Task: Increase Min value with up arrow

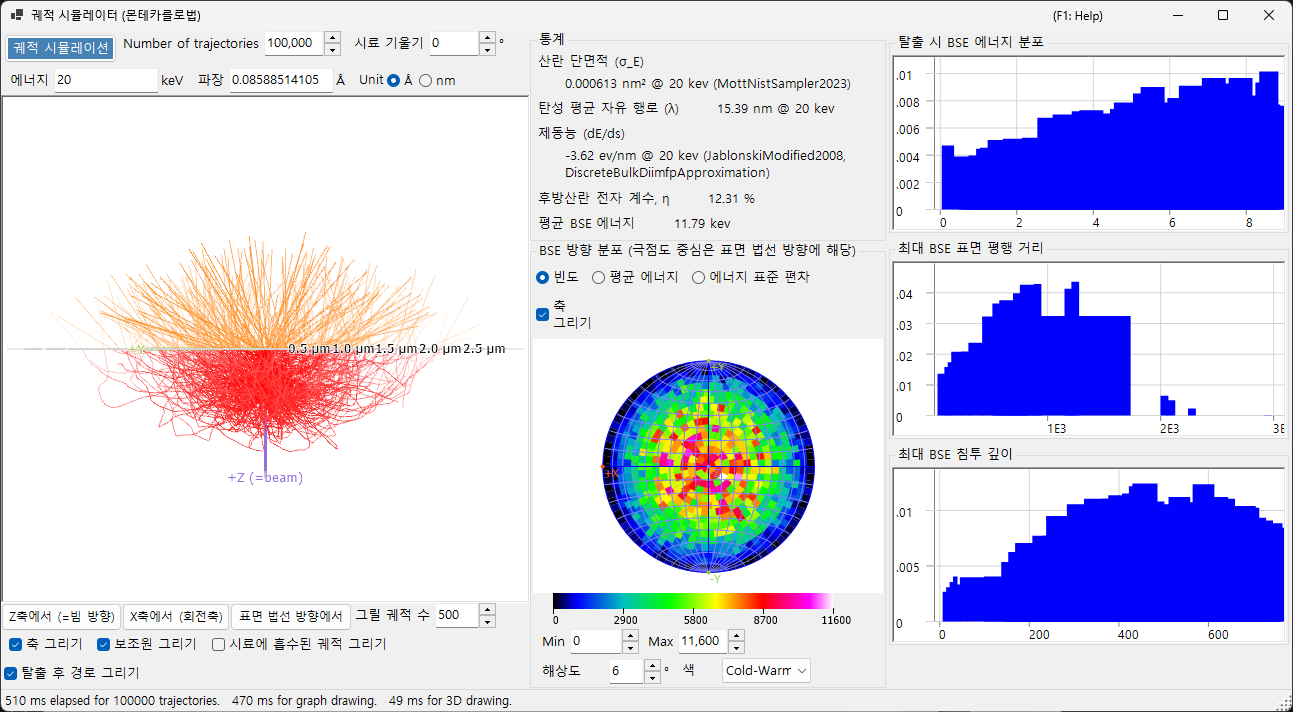Action: (x=632, y=635)
